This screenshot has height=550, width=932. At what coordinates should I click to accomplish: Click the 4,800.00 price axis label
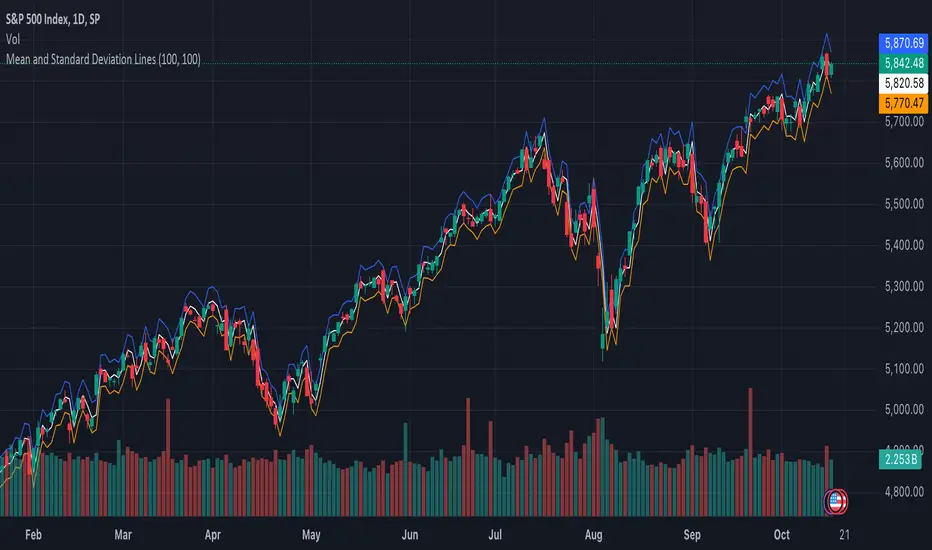click(x=904, y=492)
